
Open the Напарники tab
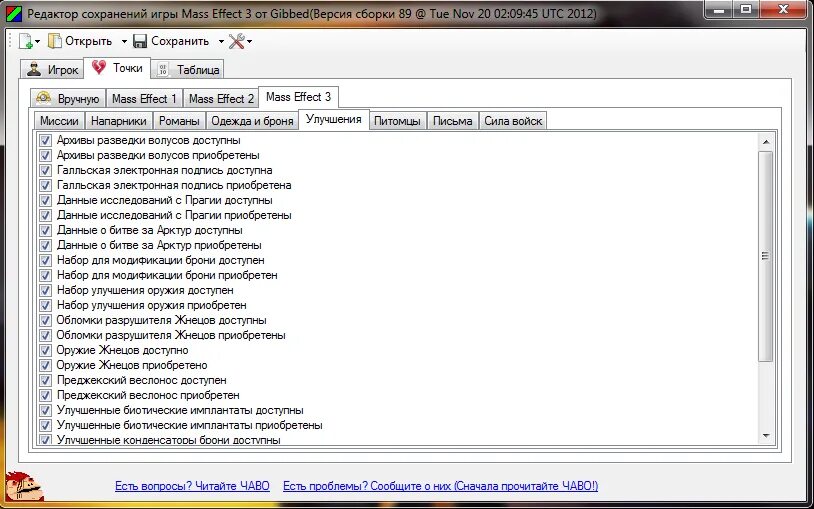119,121
